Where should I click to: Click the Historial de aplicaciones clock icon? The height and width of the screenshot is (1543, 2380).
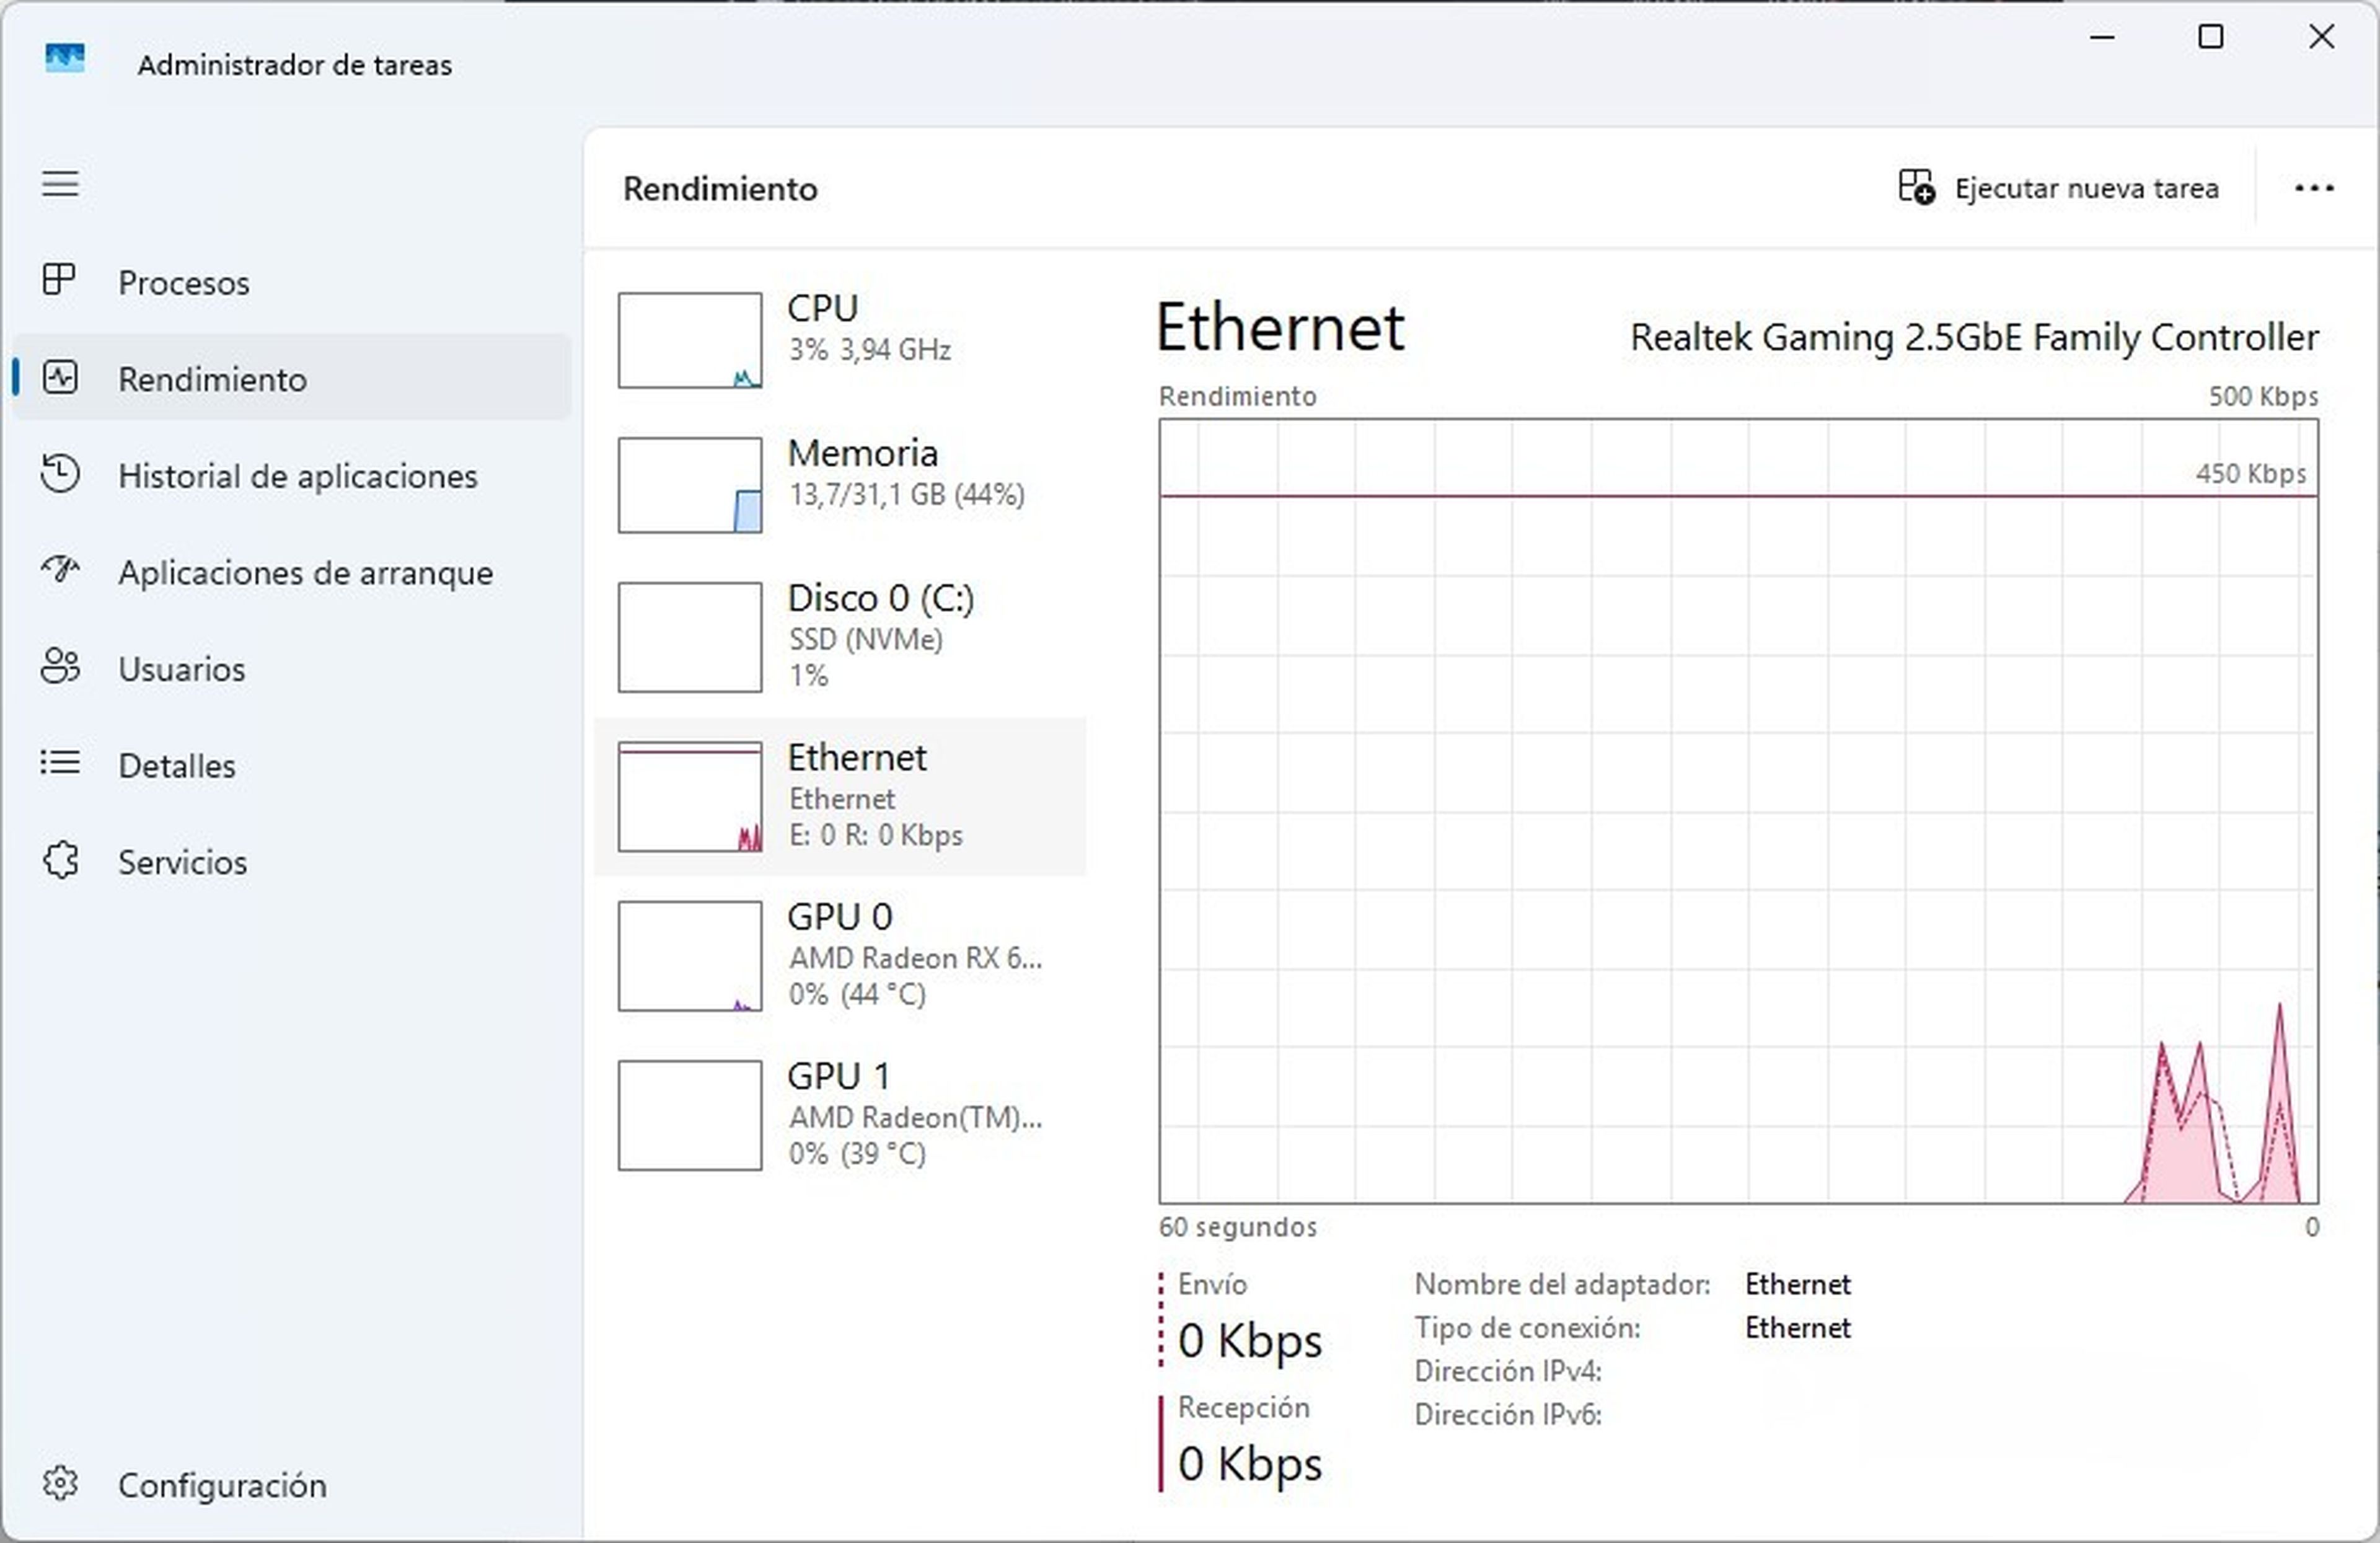tap(60, 473)
